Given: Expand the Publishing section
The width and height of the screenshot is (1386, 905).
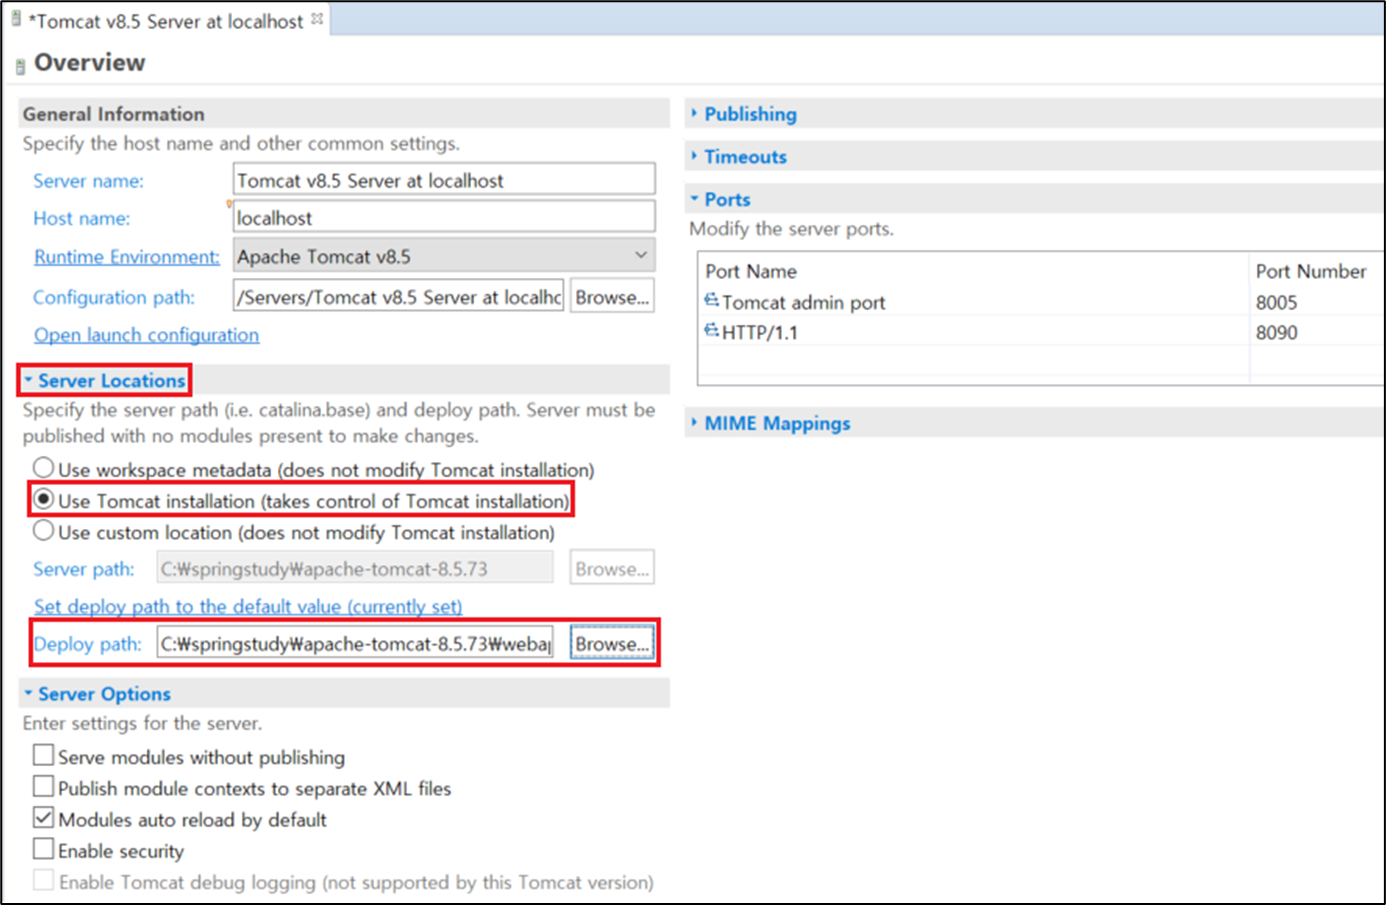Looking at the screenshot, I should click(x=694, y=114).
